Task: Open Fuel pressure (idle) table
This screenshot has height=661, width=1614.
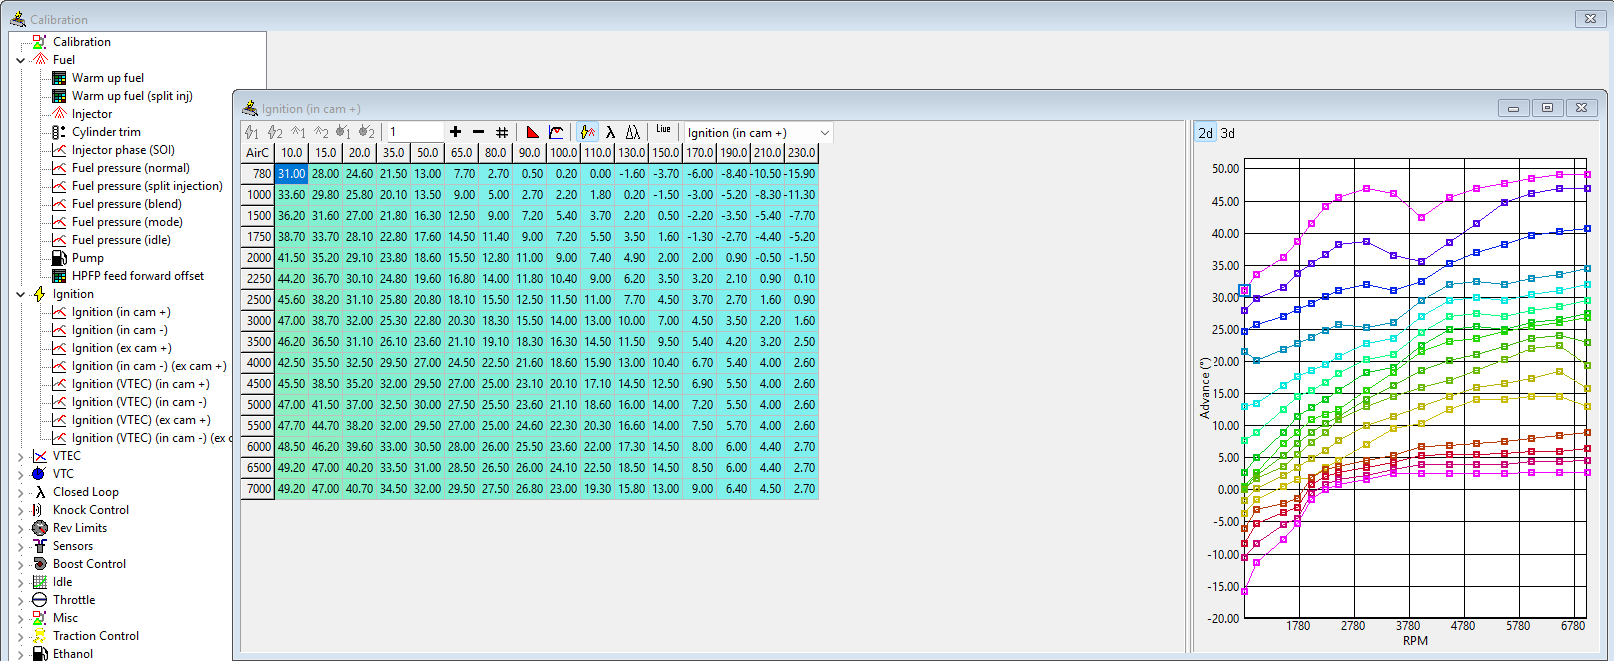Action: click(121, 240)
